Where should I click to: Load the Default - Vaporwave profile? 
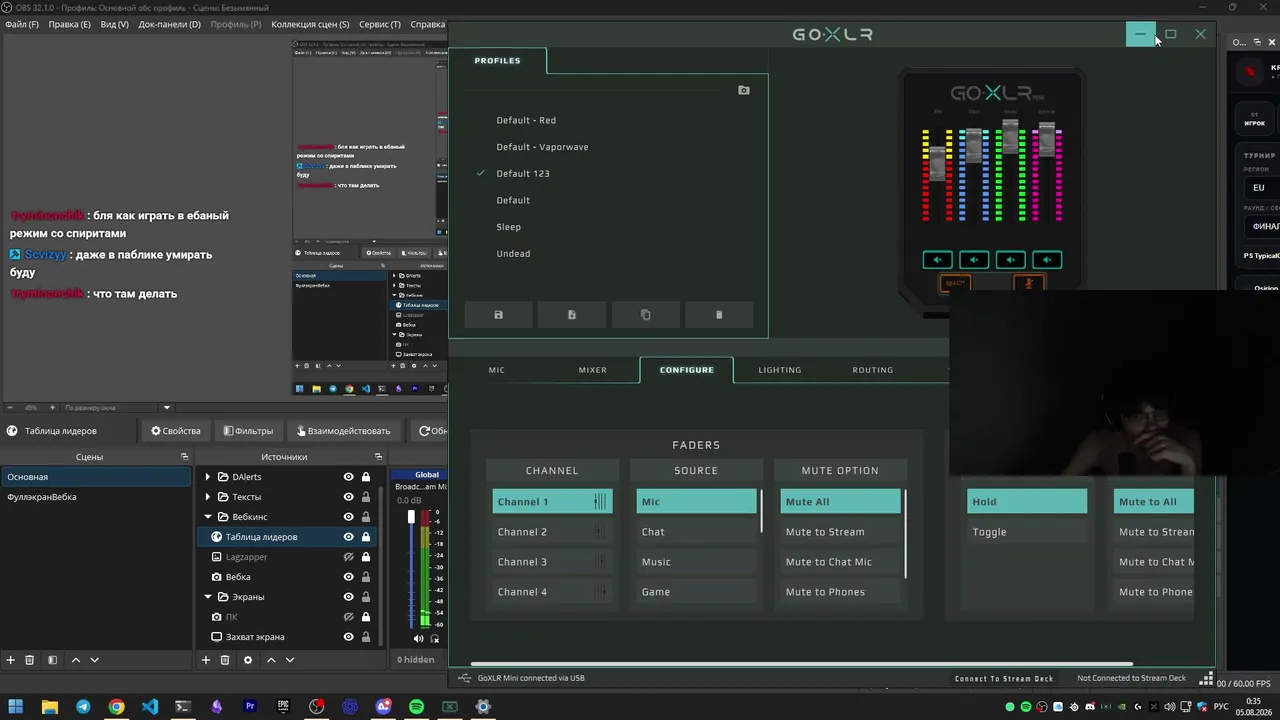(542, 147)
